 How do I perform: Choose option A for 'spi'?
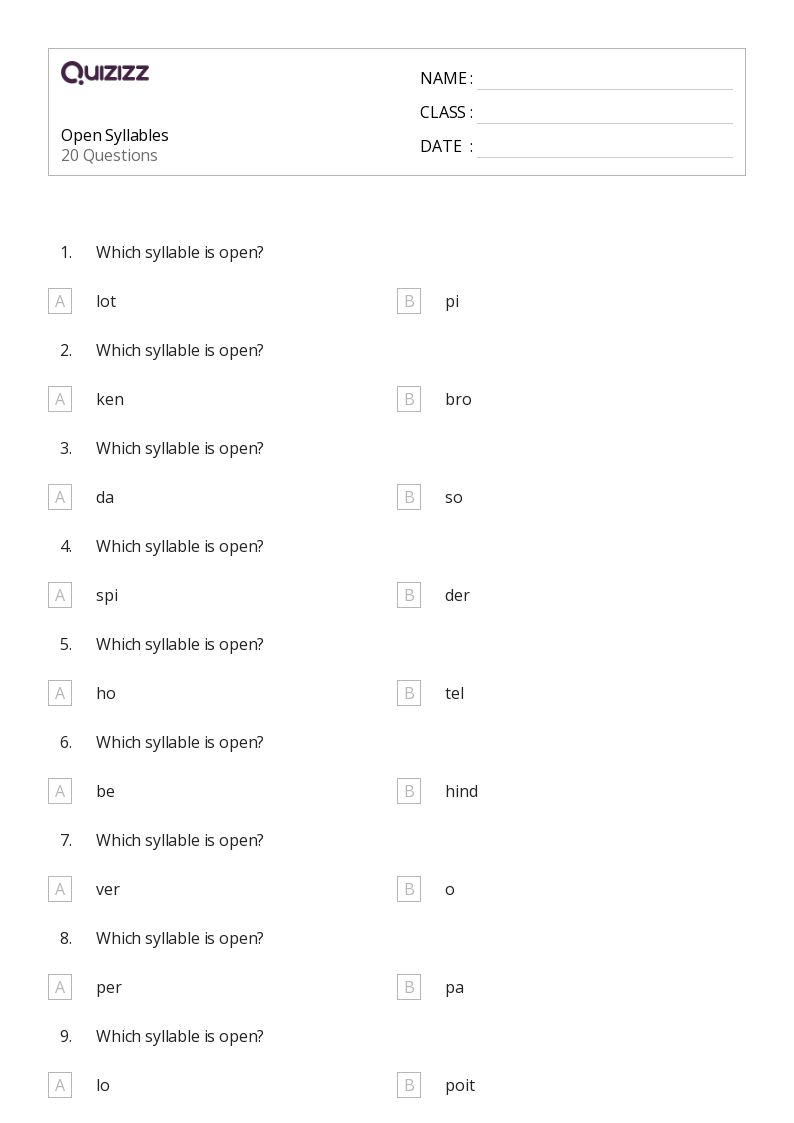click(60, 595)
